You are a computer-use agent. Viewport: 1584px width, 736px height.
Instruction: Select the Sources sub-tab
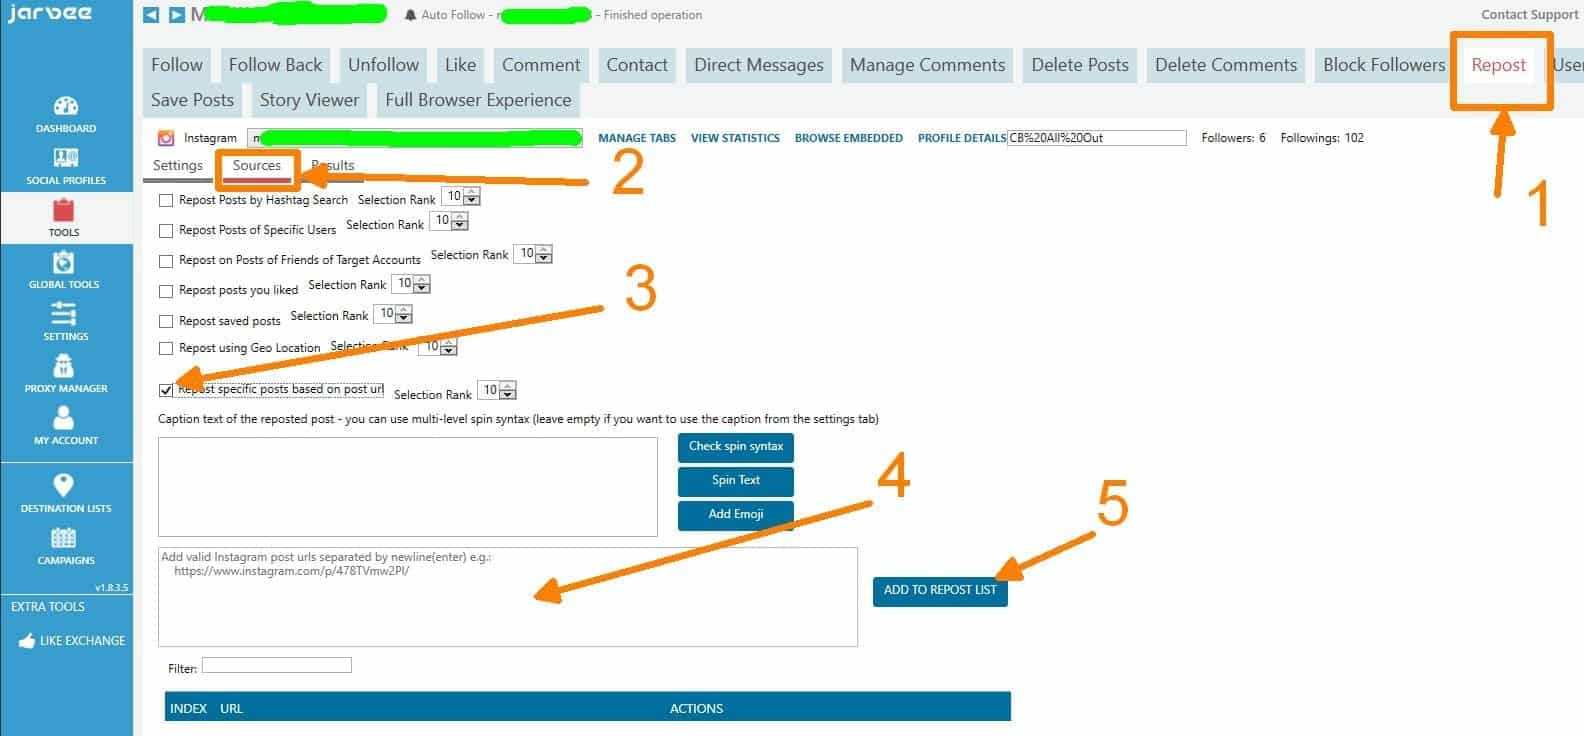coord(257,166)
